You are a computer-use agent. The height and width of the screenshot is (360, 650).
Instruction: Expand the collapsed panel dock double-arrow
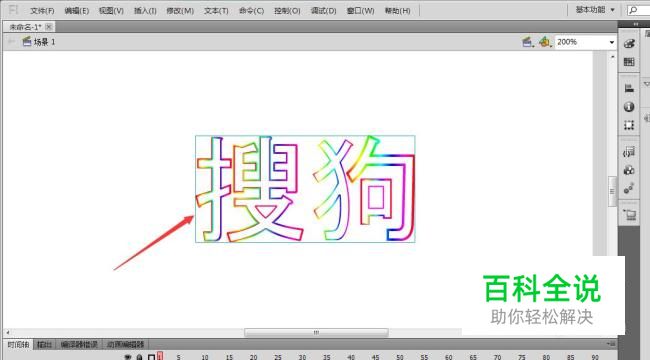coord(636,24)
